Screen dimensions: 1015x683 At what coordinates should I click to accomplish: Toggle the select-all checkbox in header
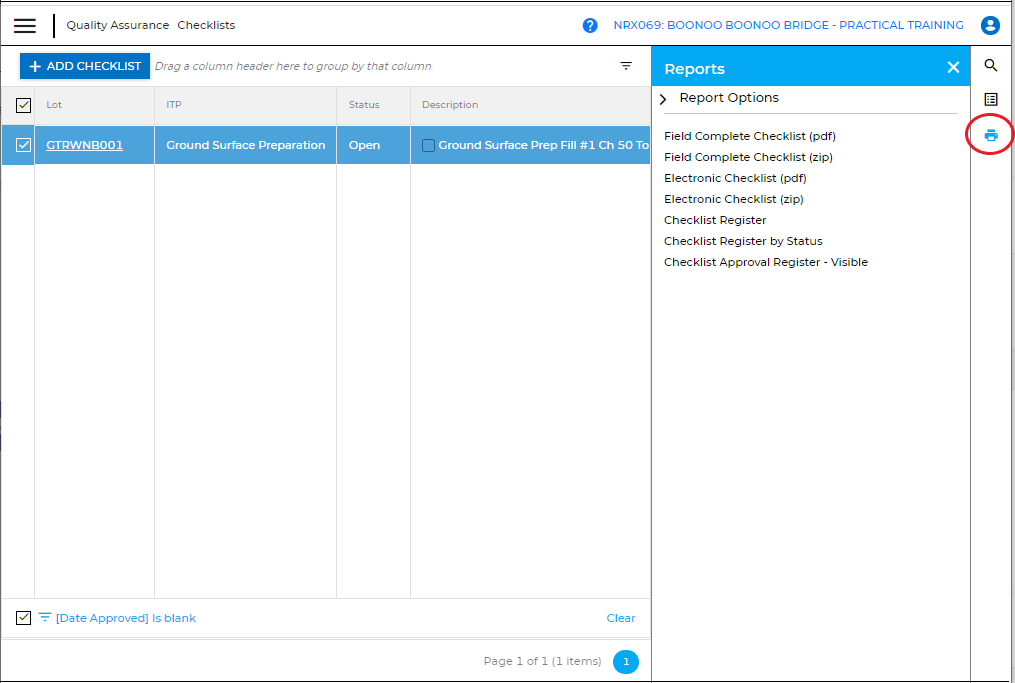click(x=24, y=105)
